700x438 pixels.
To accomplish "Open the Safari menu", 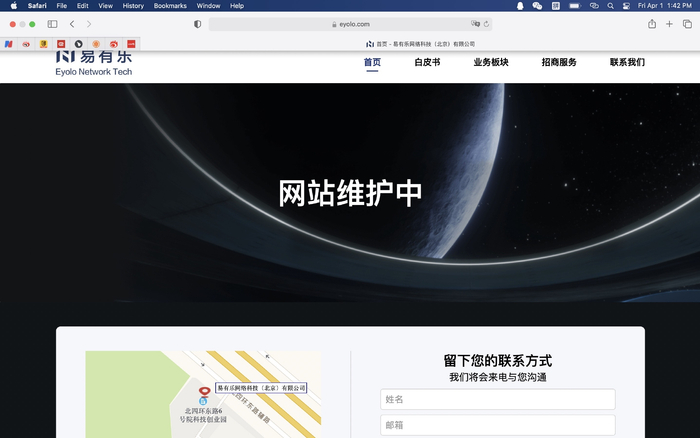I will [x=37, y=6].
